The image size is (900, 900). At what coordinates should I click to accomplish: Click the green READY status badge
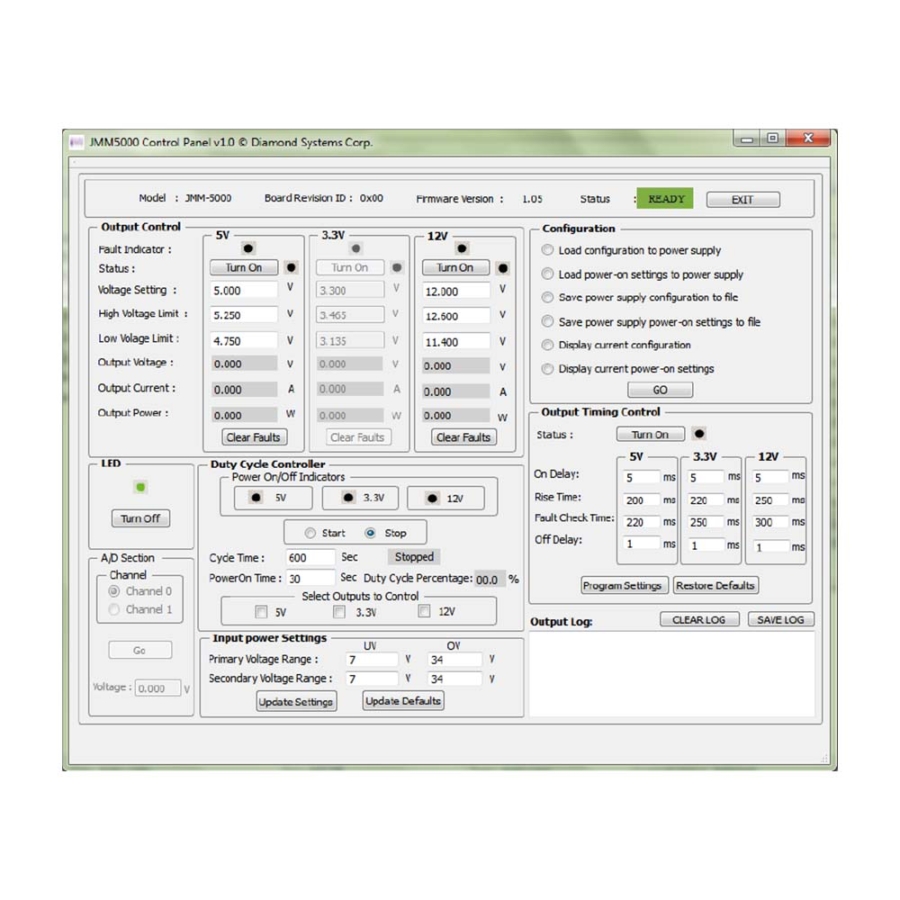coord(665,199)
